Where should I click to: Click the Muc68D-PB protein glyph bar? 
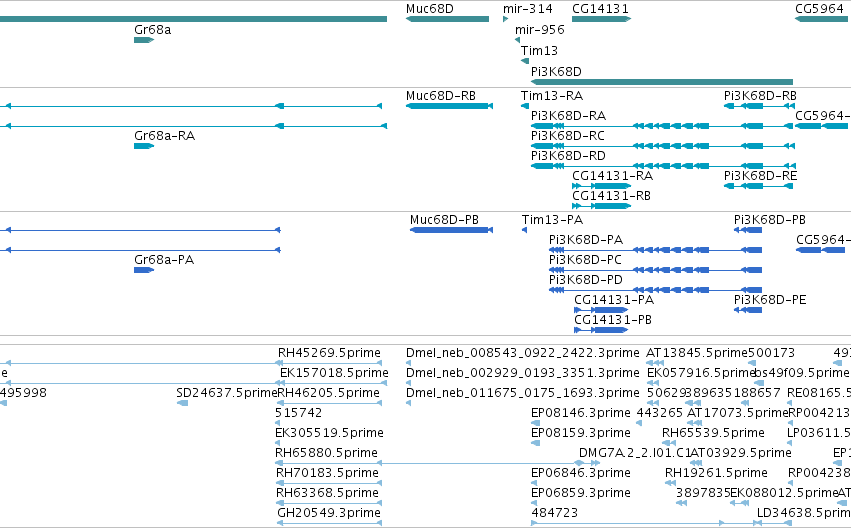click(x=451, y=230)
